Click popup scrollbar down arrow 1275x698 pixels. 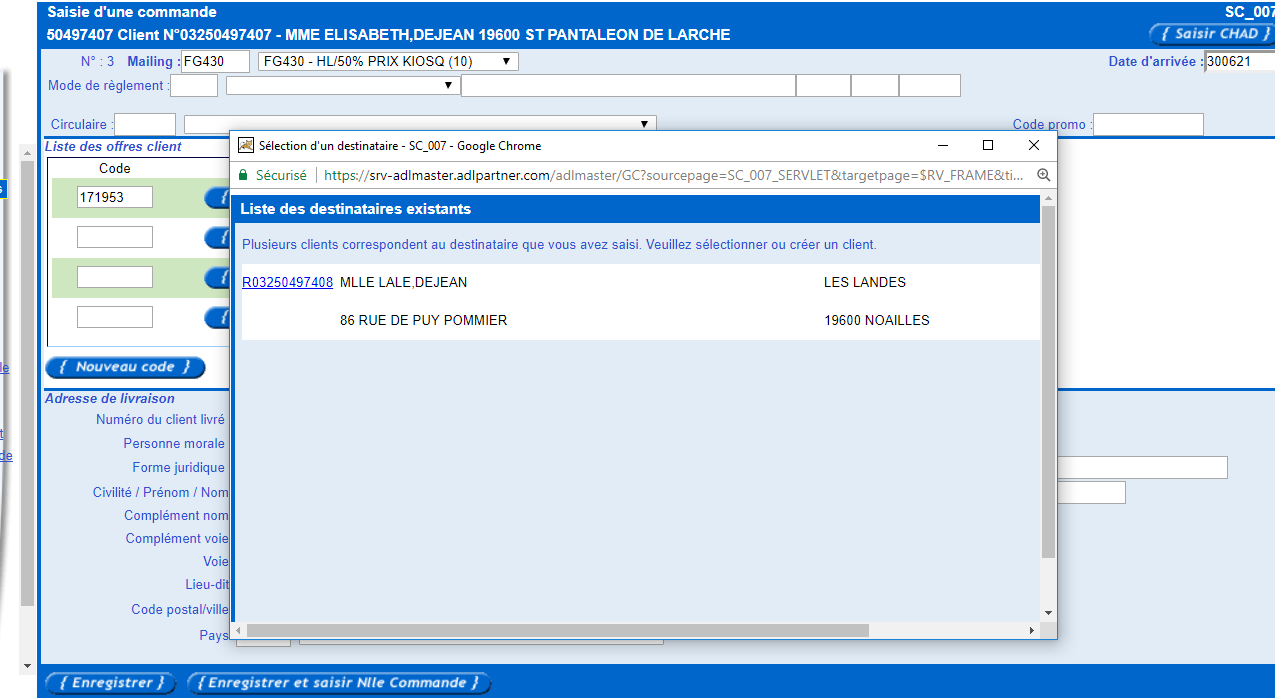pyautogui.click(x=1048, y=613)
